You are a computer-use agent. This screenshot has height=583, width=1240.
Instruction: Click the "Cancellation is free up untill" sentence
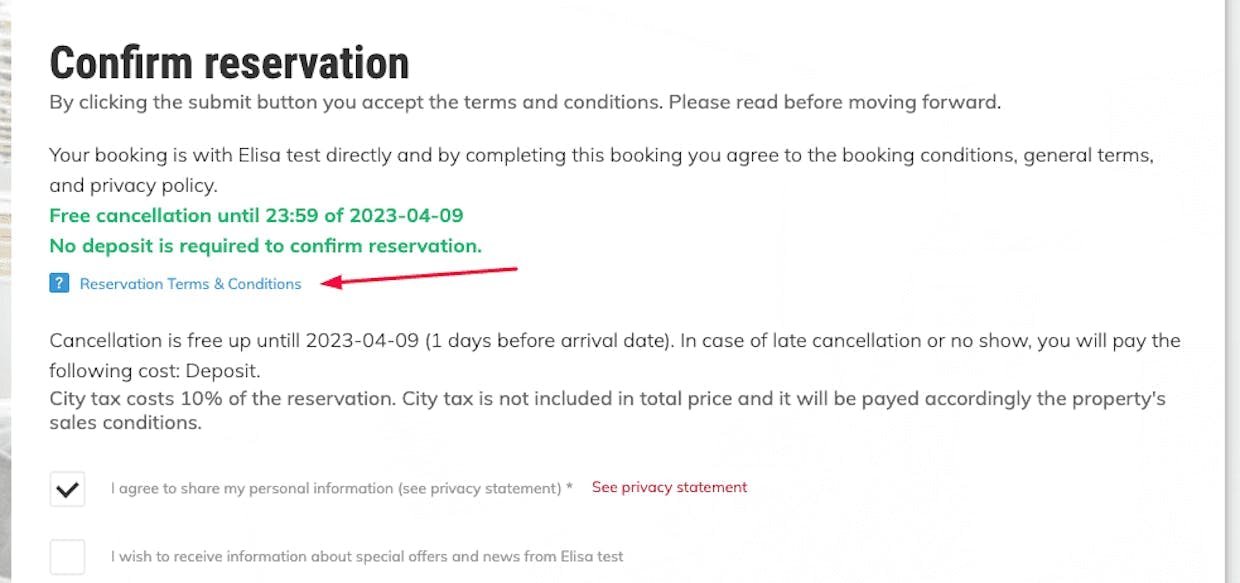[x=614, y=340]
